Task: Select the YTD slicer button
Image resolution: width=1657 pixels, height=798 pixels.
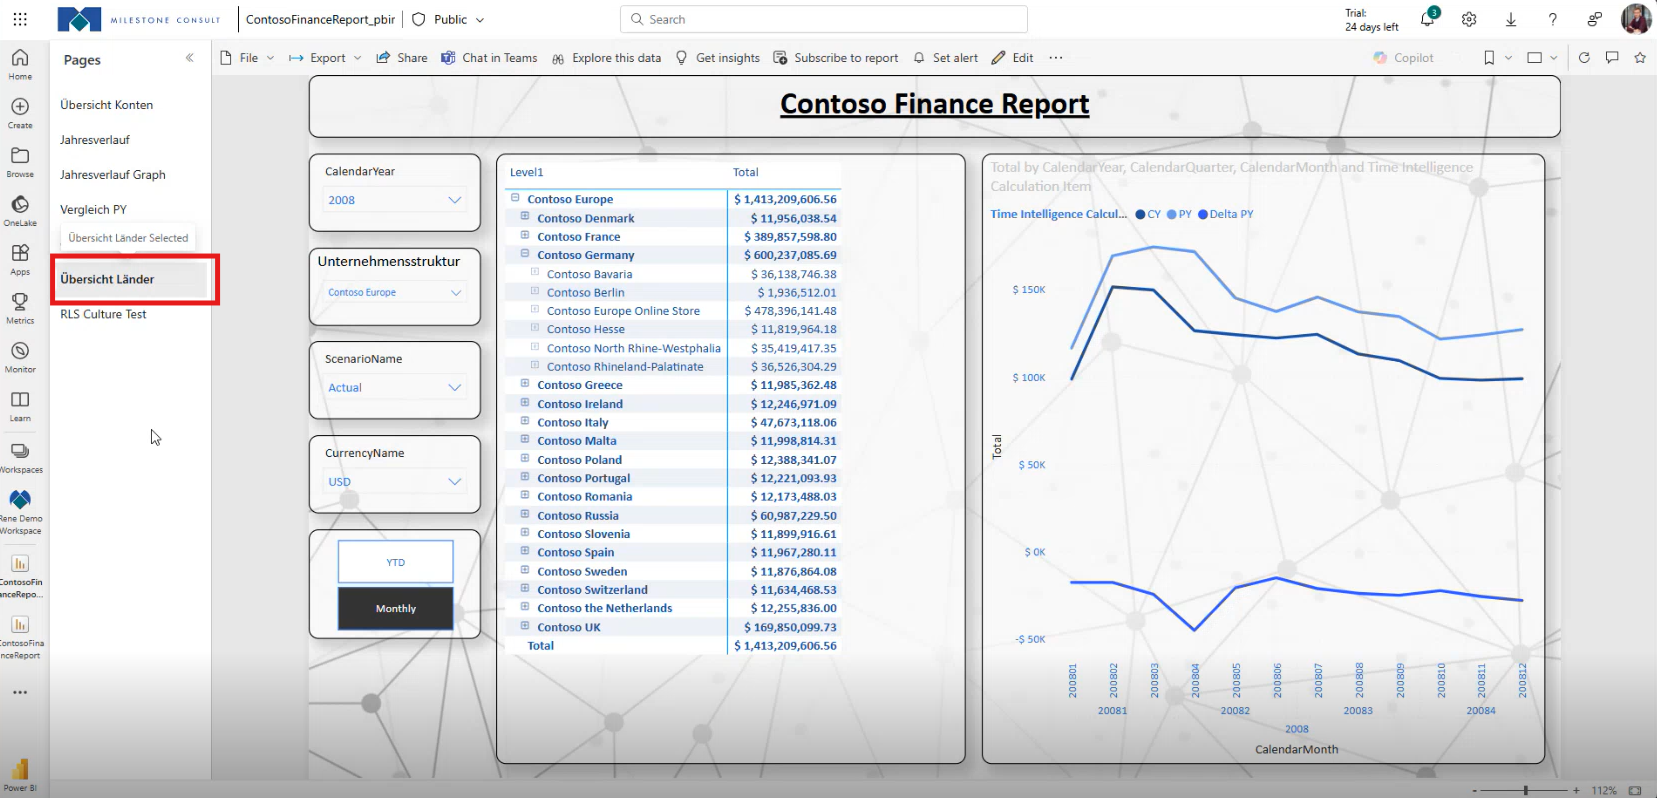Action: click(x=396, y=562)
